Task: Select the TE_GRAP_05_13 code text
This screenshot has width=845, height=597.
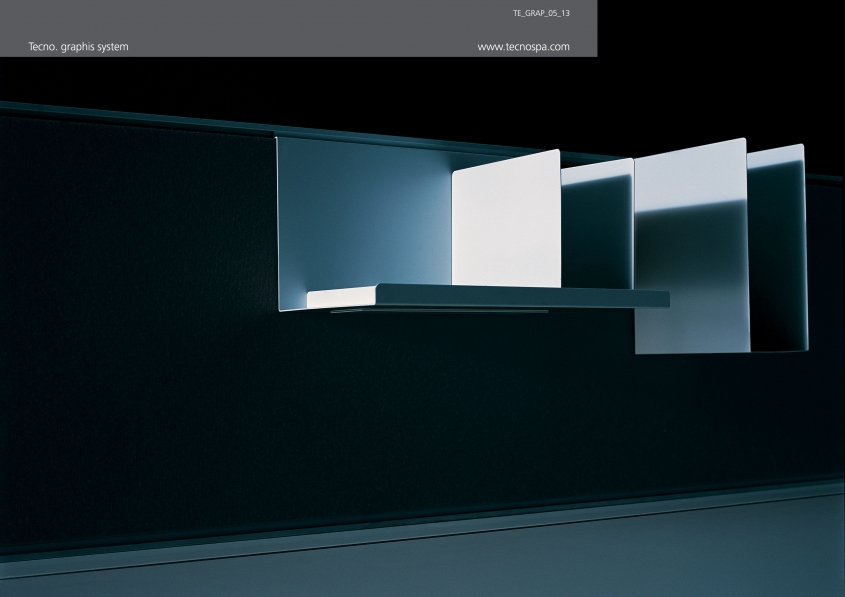Action: (x=541, y=13)
